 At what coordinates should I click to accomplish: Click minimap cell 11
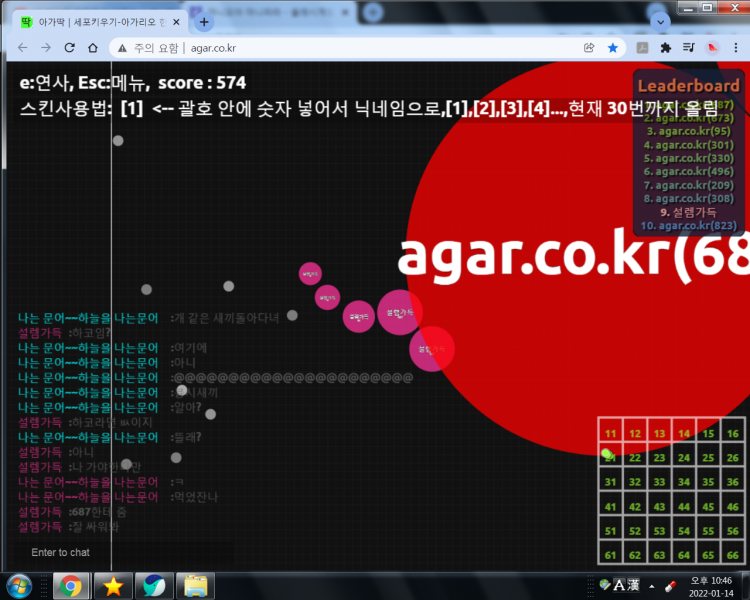point(610,430)
